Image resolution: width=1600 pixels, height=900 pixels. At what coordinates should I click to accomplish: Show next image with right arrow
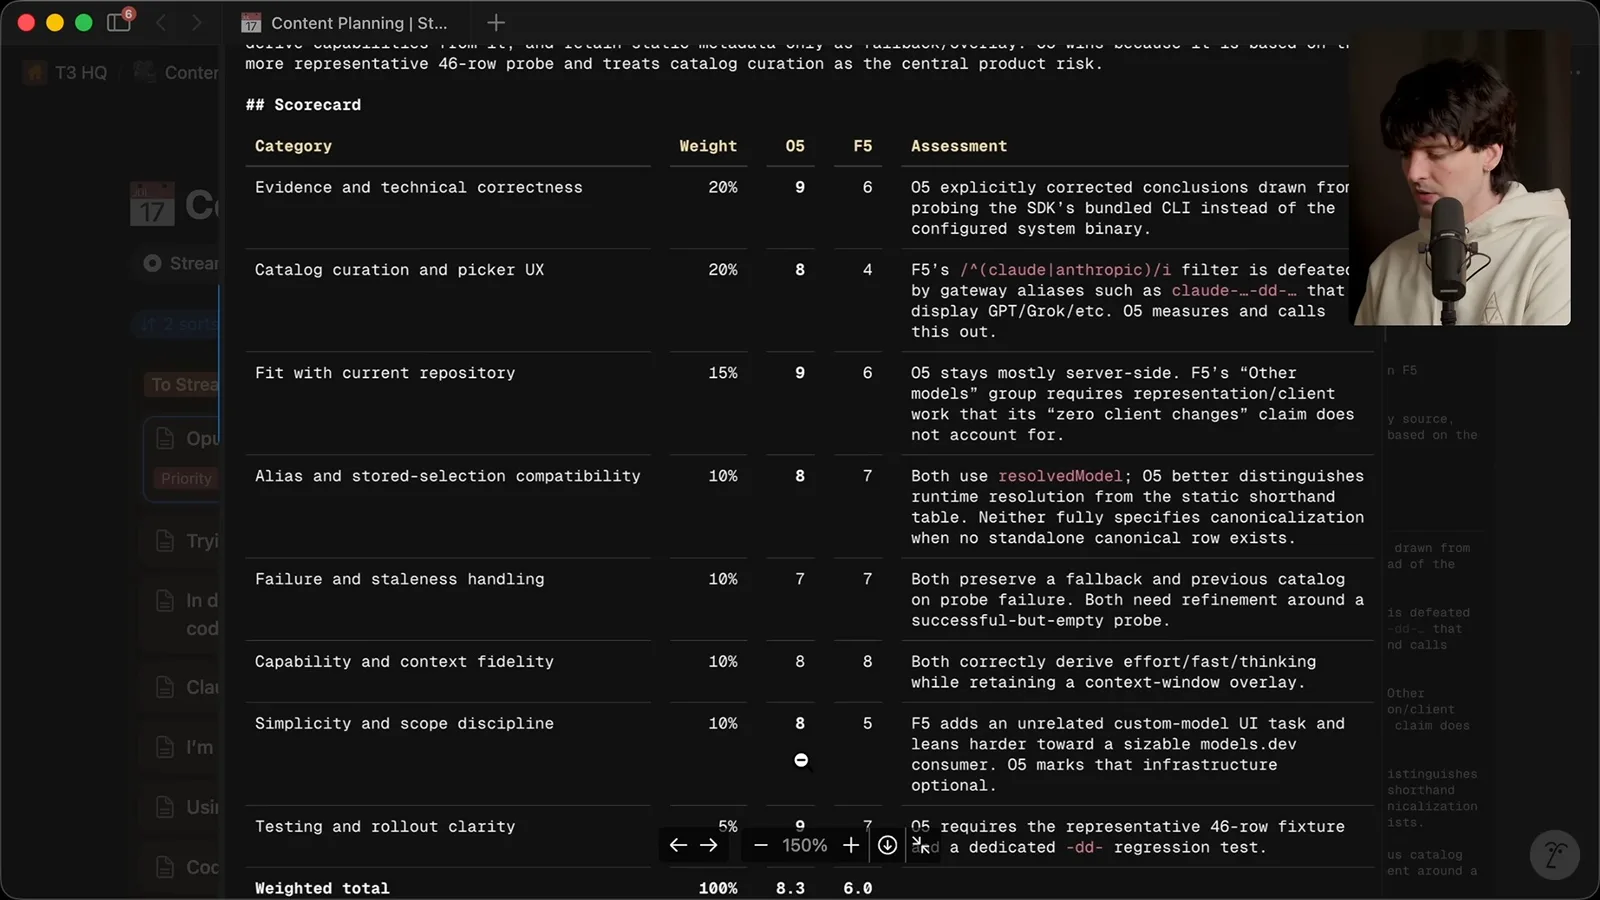tap(709, 845)
